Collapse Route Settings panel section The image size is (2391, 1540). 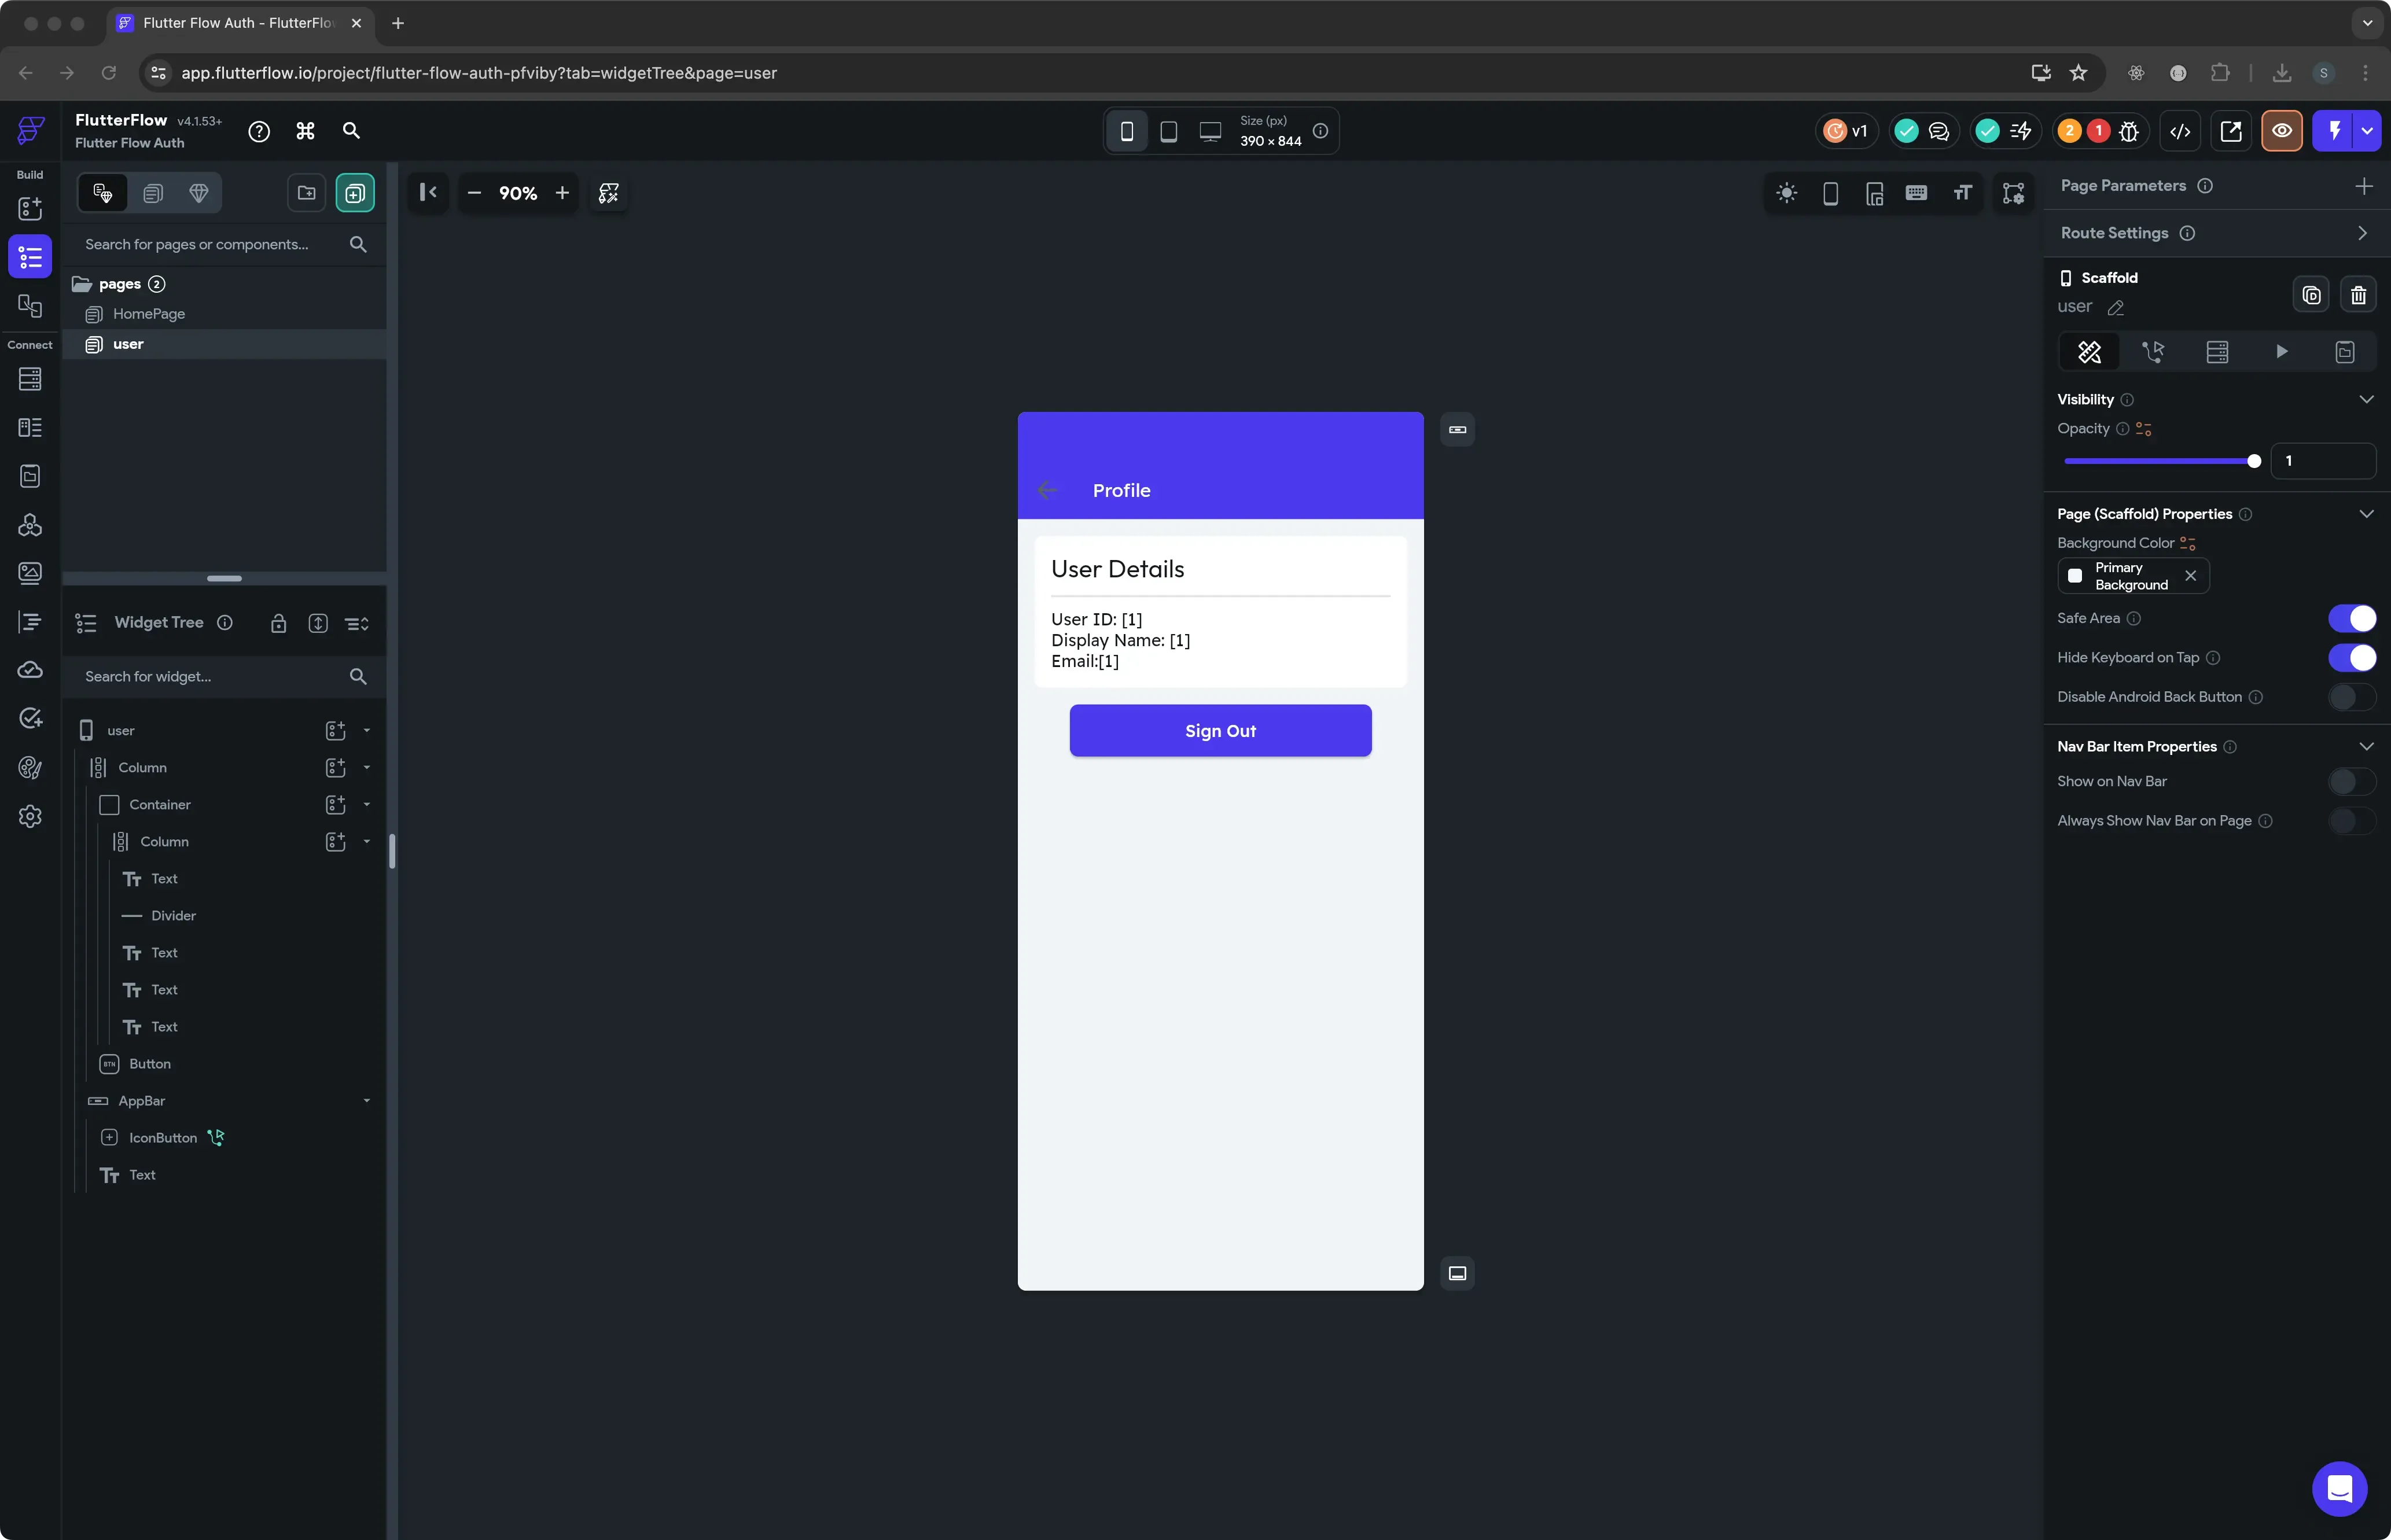coord(2365,232)
